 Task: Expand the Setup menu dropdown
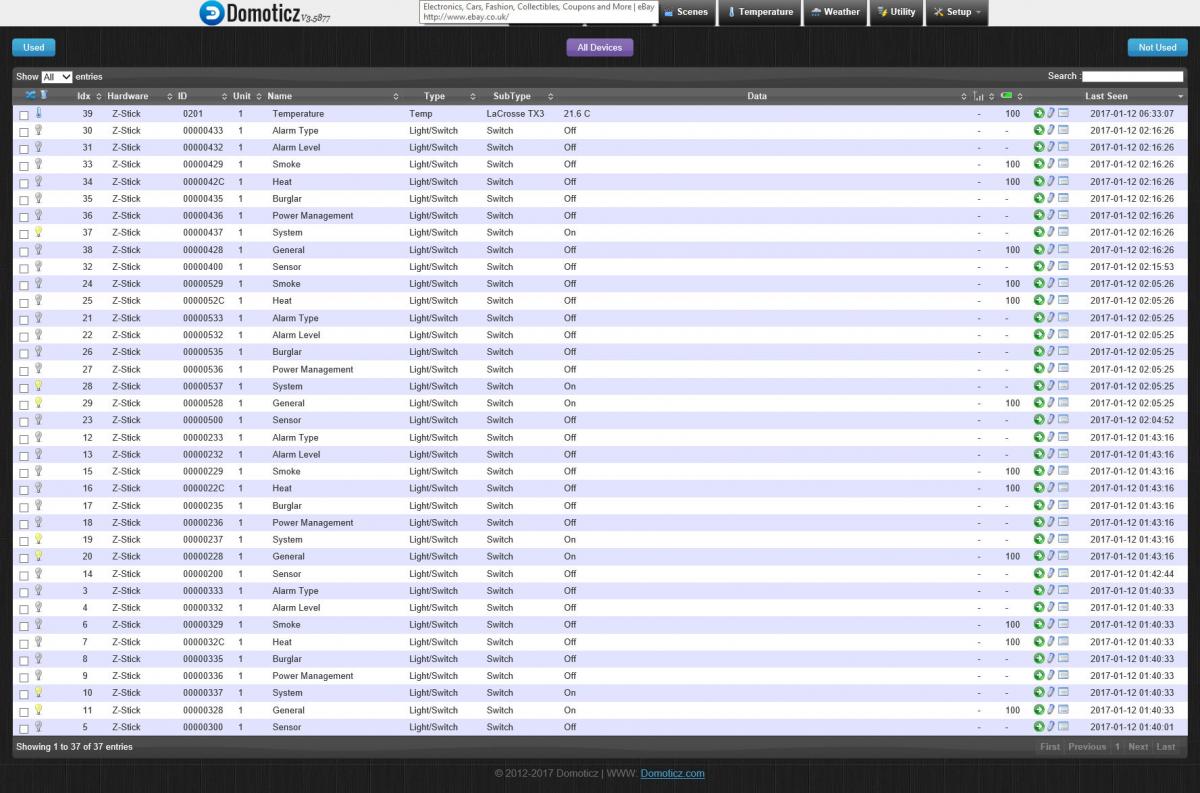point(957,12)
